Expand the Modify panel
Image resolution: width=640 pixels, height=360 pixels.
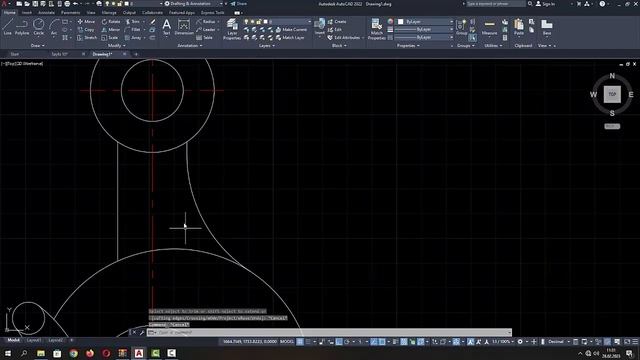coord(117,46)
